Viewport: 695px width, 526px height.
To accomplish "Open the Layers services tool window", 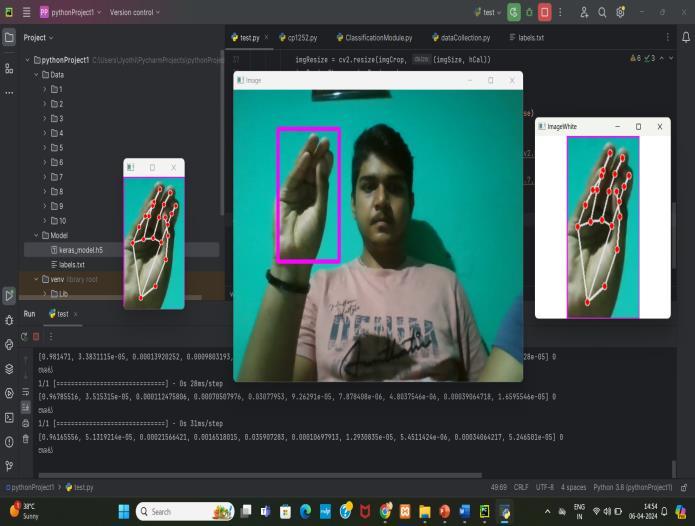I will (9, 369).
